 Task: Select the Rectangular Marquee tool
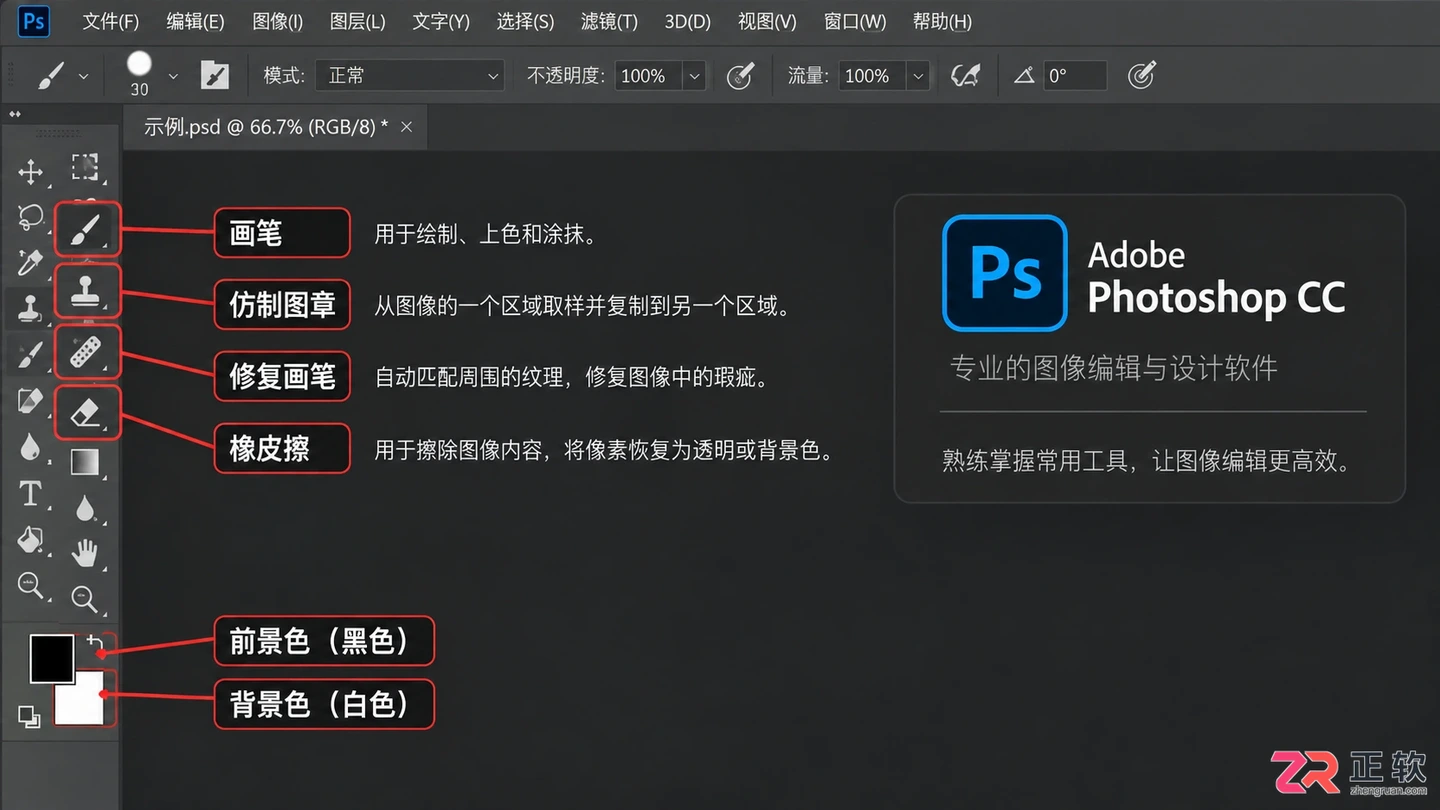pyautogui.click(x=85, y=168)
